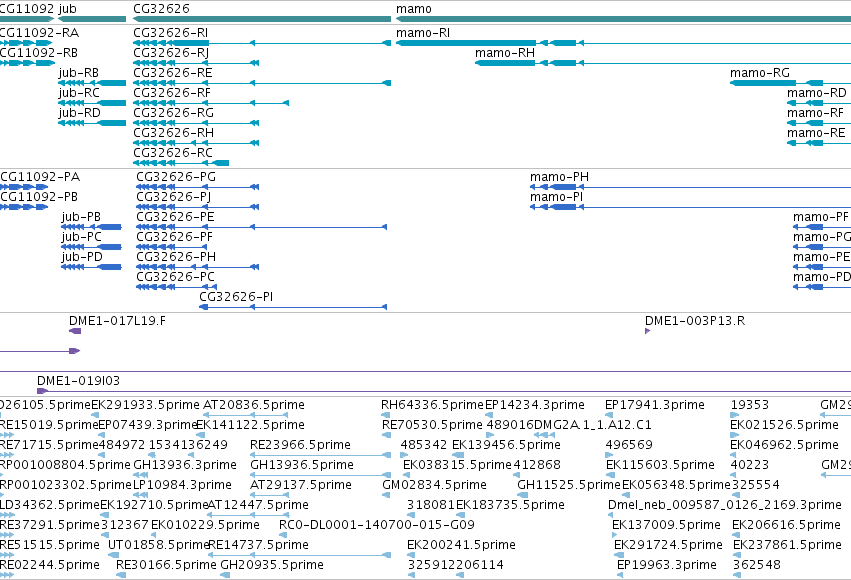Click transcript mamo-RI
The image size is (851, 580).
423,33
